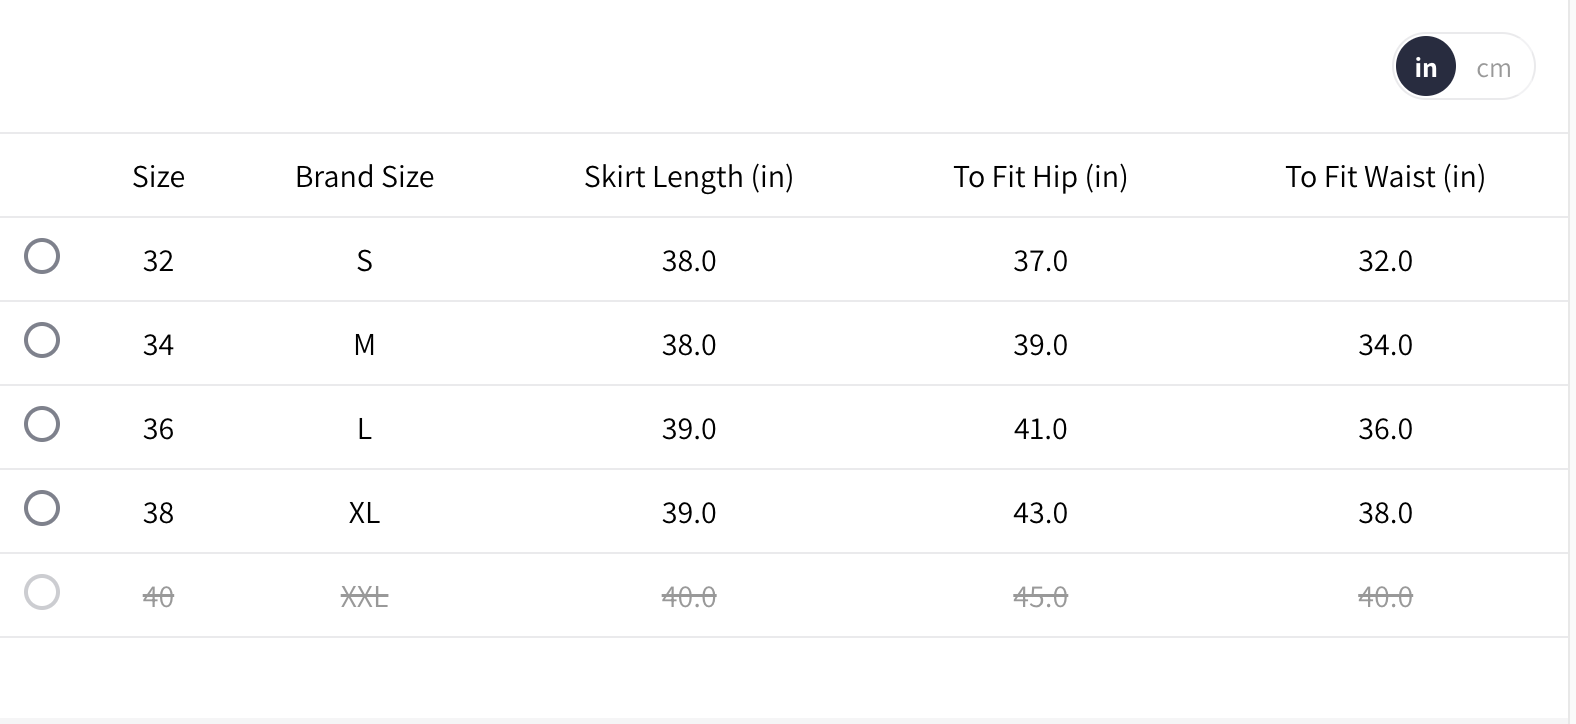Viewport: 1576px width, 724px height.
Task: Select the 'in' unit toggle
Action: point(1425,67)
